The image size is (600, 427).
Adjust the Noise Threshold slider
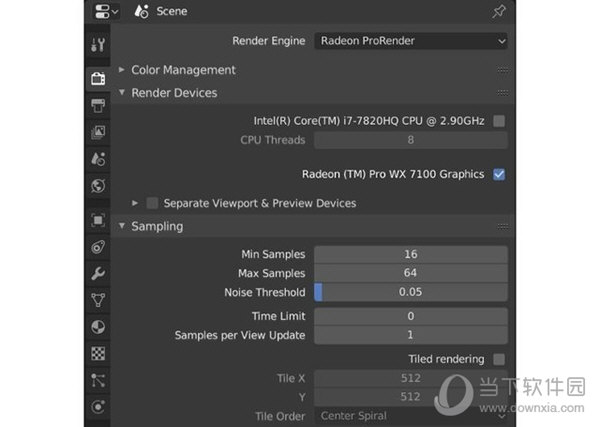(411, 292)
